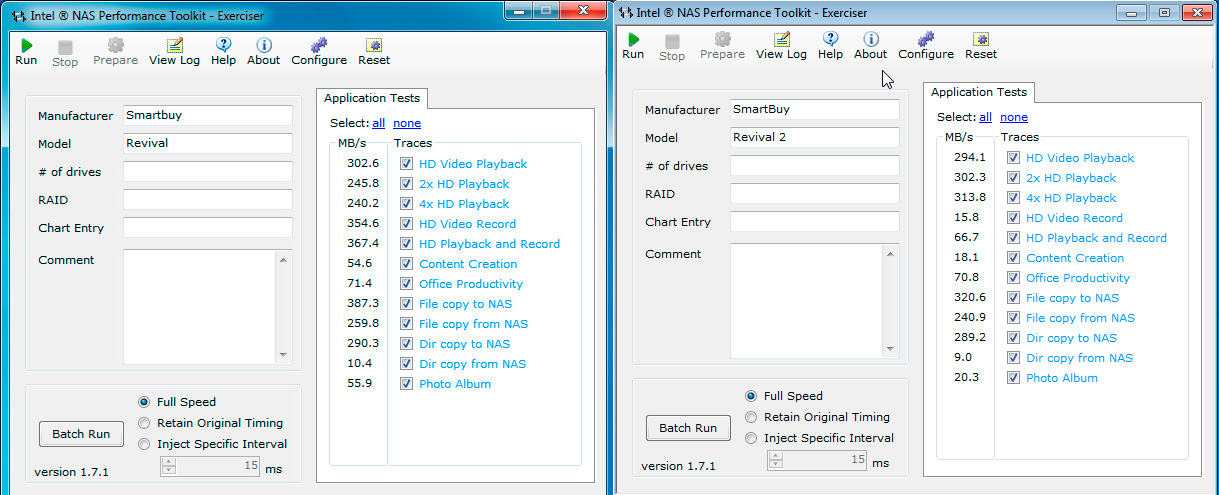Open View Log in left window
The width and height of the screenshot is (1219, 495).
tap(174, 52)
